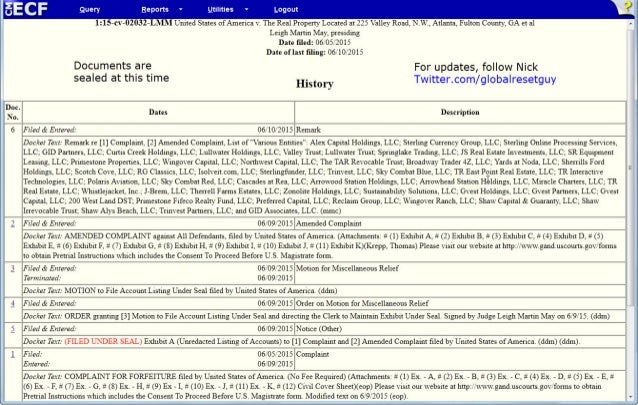Click the "Amended Complaint" description cell
Image resolution: width=638 pixels, height=405 pixels.
click(460, 223)
